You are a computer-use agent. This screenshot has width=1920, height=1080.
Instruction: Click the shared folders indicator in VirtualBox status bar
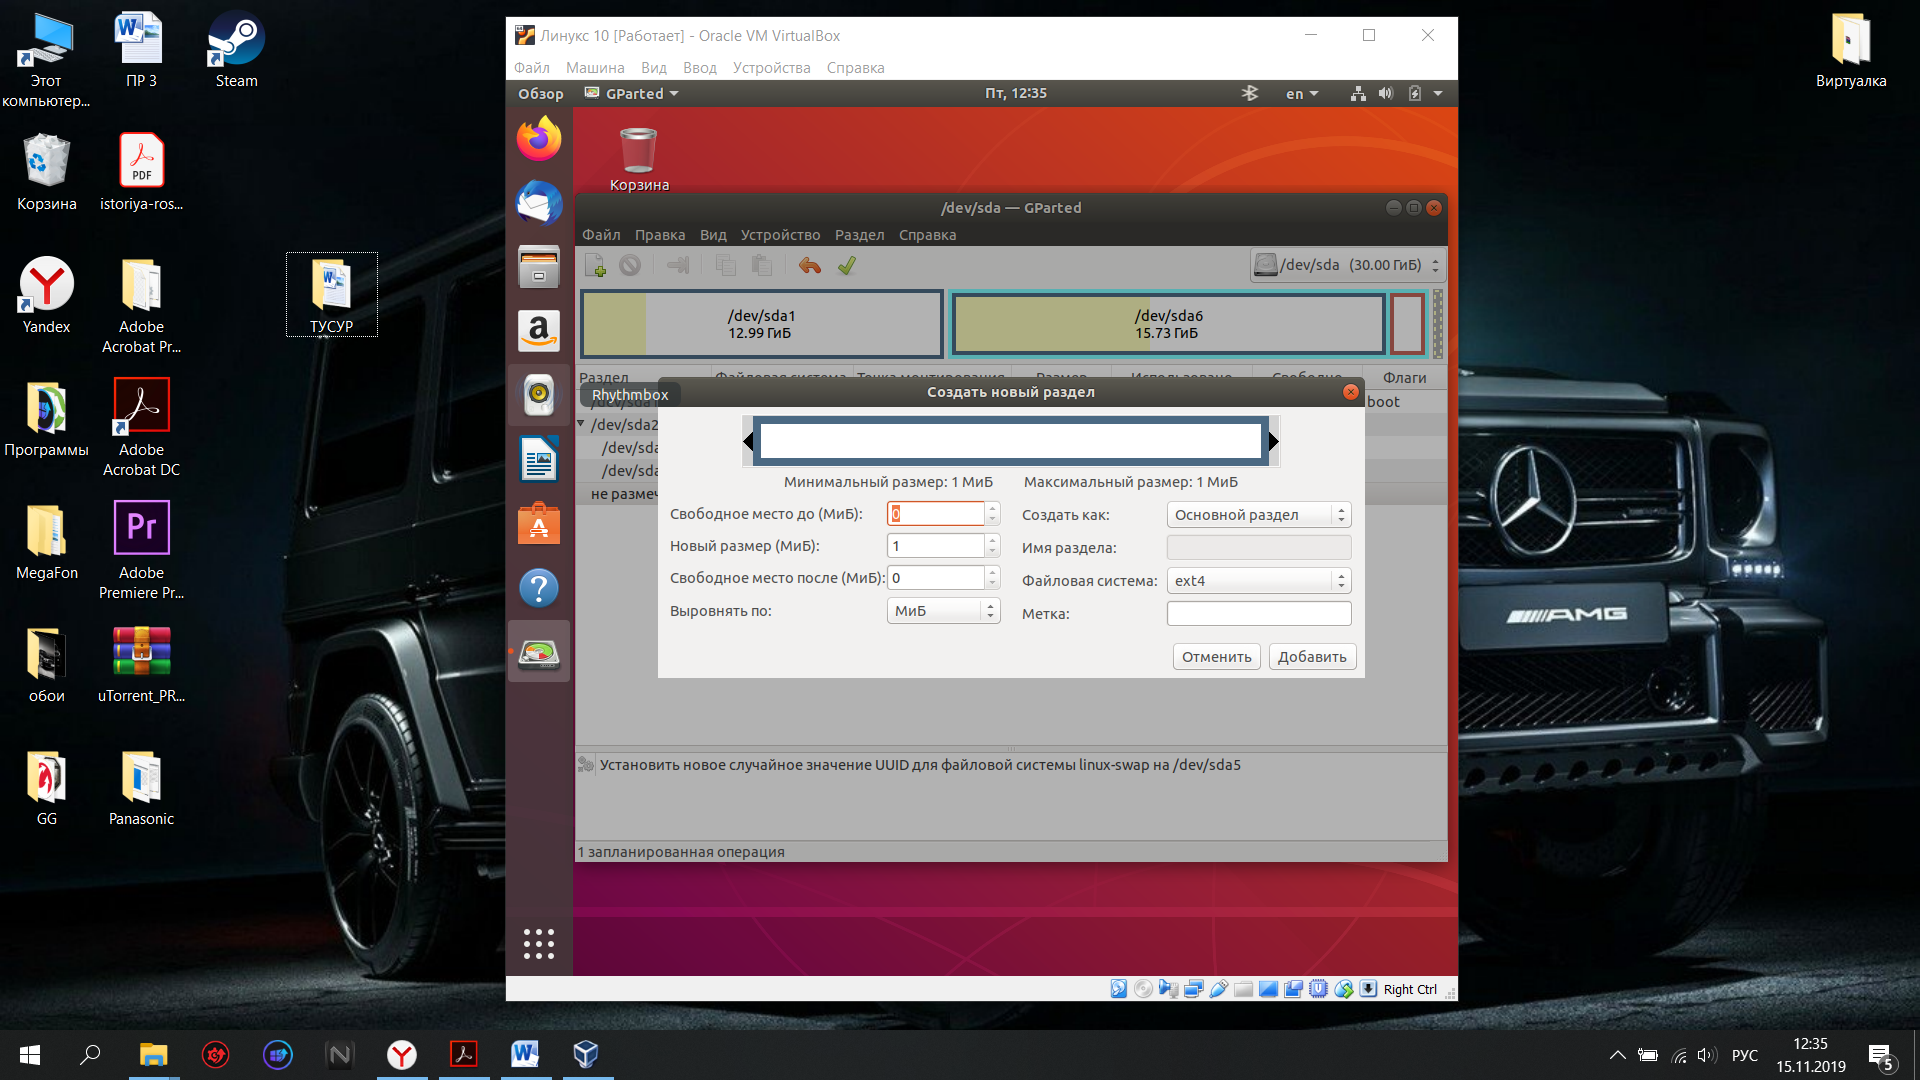1243,989
